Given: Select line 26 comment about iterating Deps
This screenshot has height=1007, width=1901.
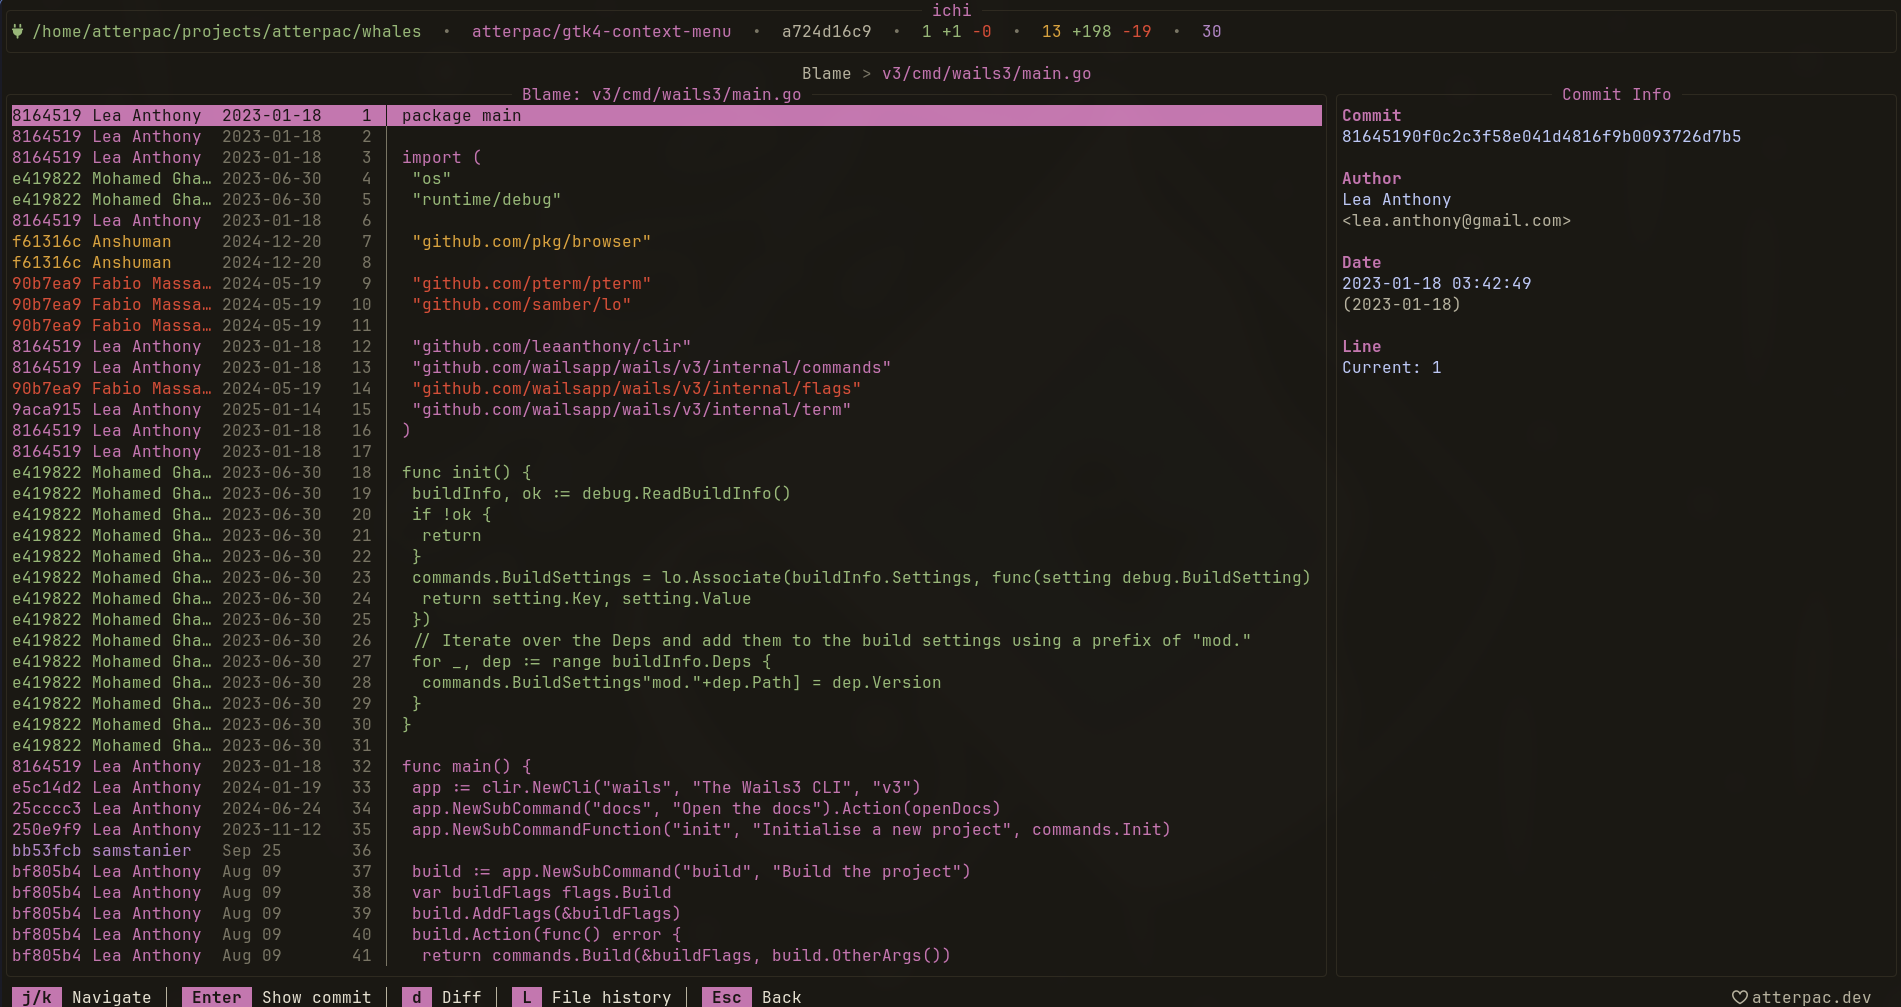Looking at the screenshot, I should tap(666, 640).
